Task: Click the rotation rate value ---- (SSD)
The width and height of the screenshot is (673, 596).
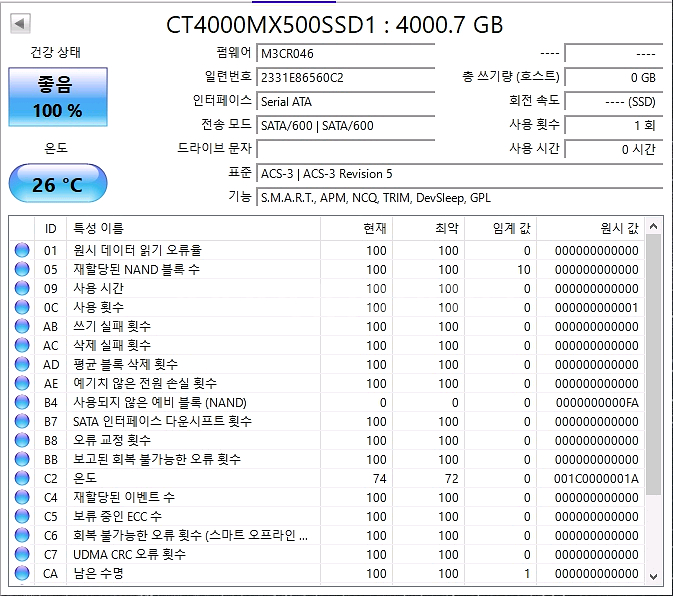Action: pyautogui.click(x=614, y=102)
